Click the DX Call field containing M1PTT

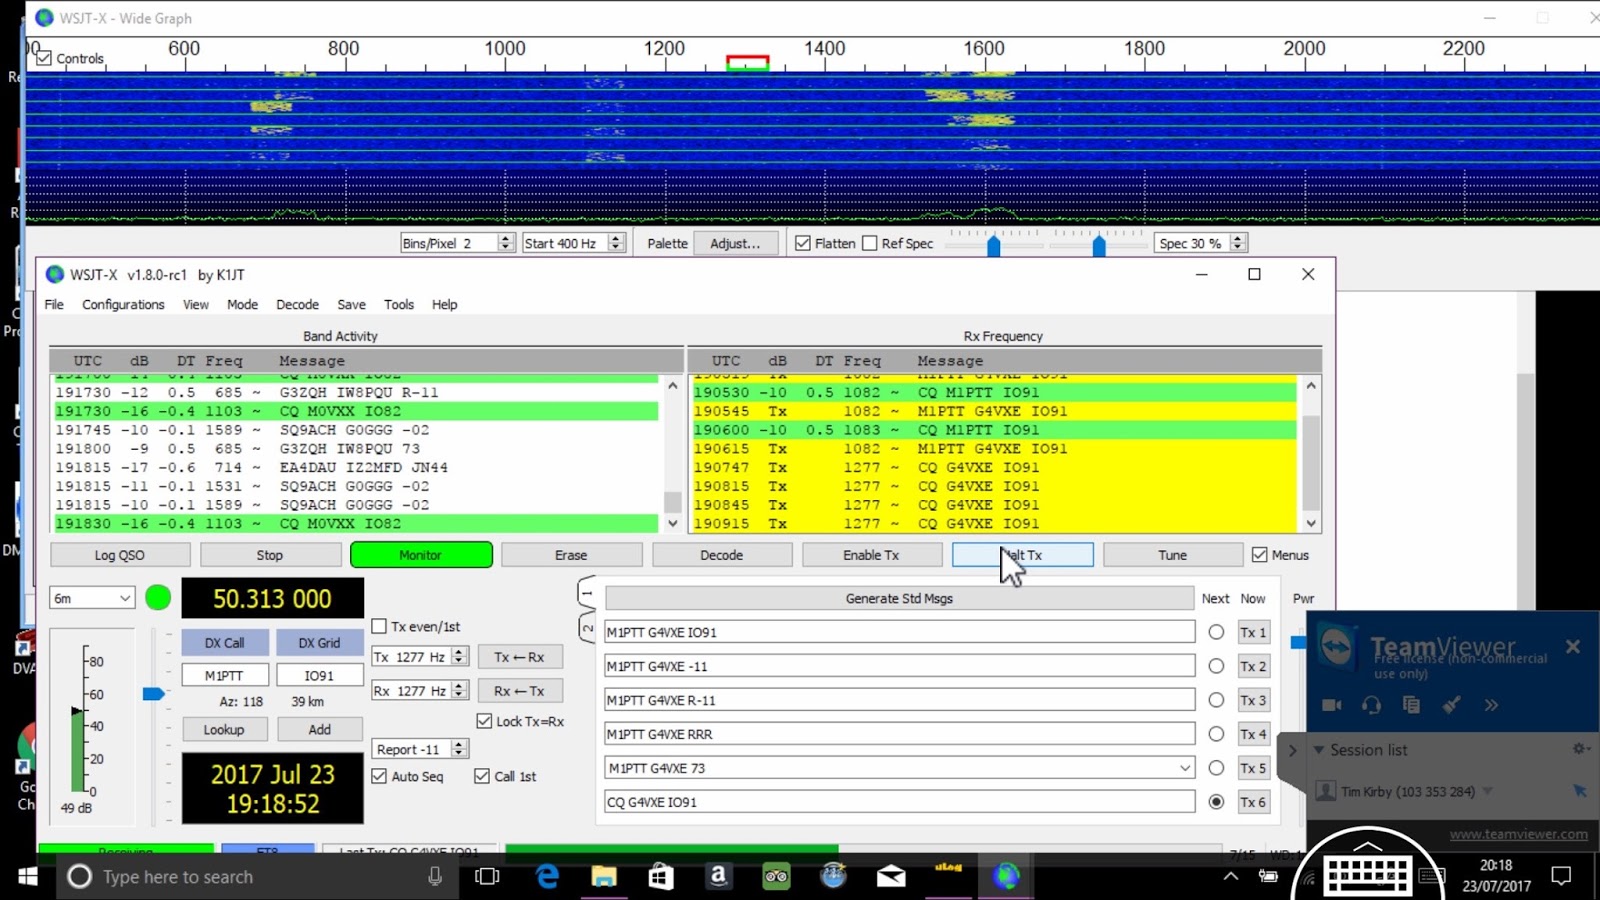click(x=225, y=675)
